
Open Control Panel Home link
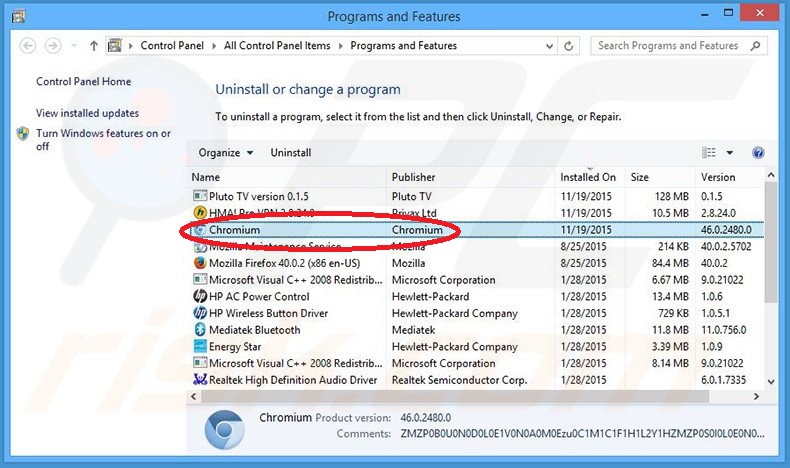click(84, 82)
